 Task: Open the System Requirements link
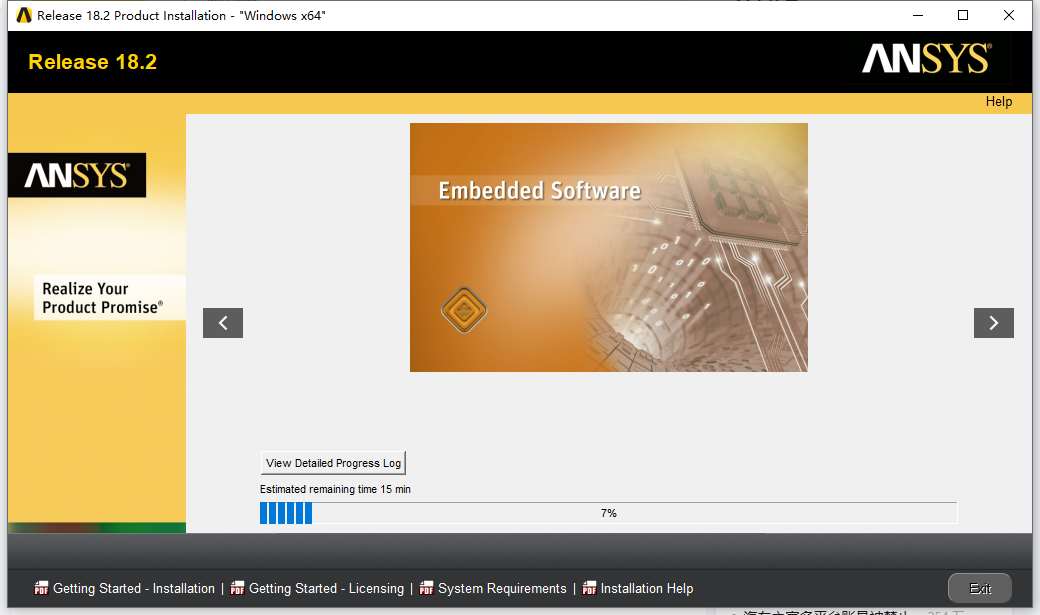(502, 588)
